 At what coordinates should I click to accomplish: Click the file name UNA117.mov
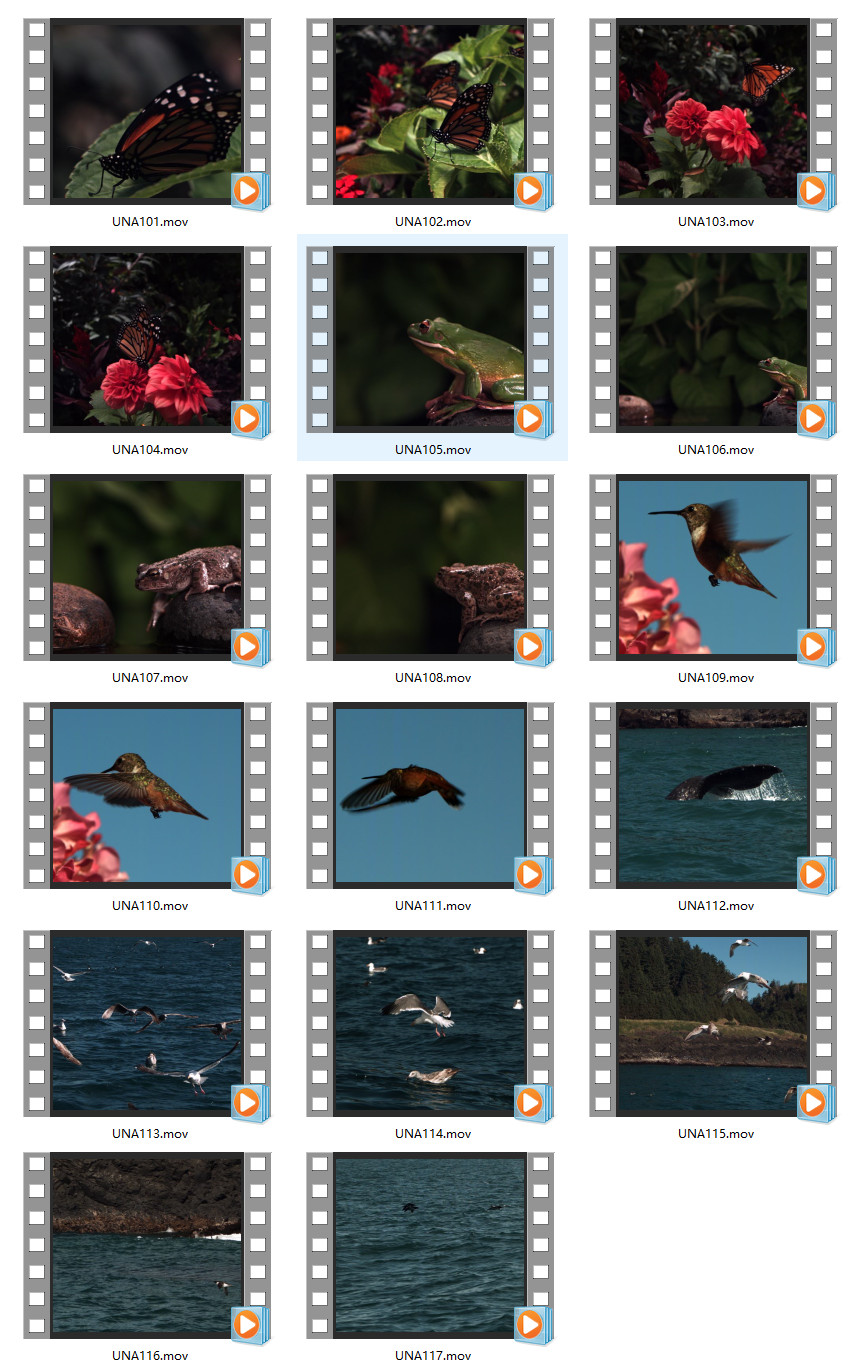coord(433,1356)
